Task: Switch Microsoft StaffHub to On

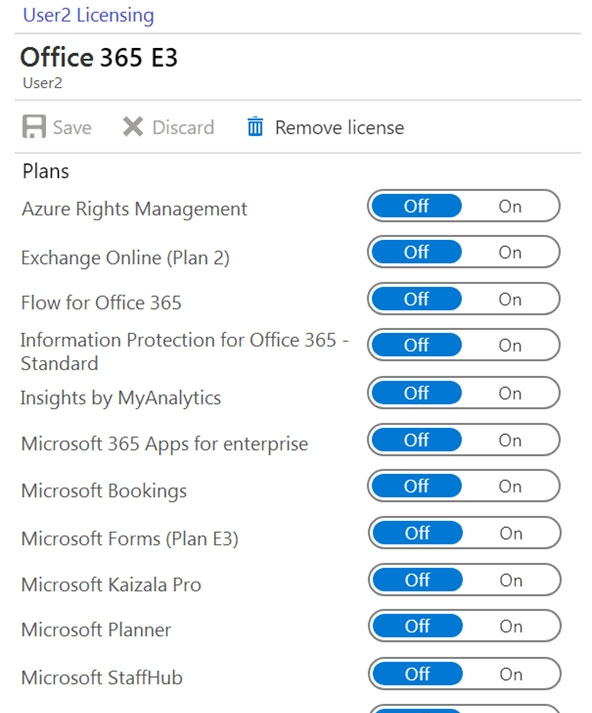Action: (x=511, y=674)
